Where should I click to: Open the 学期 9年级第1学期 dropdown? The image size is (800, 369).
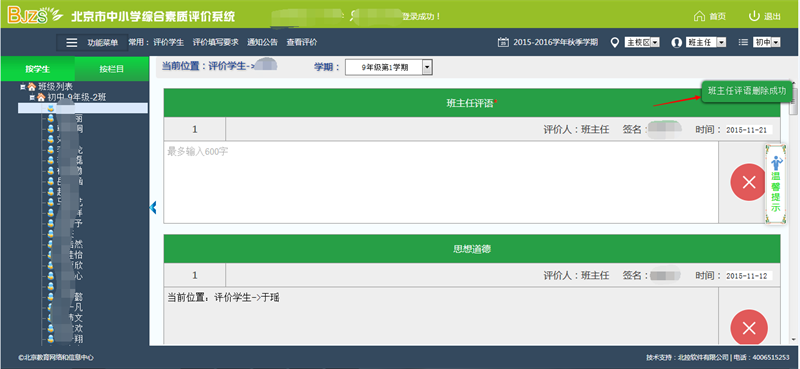[x=389, y=67]
